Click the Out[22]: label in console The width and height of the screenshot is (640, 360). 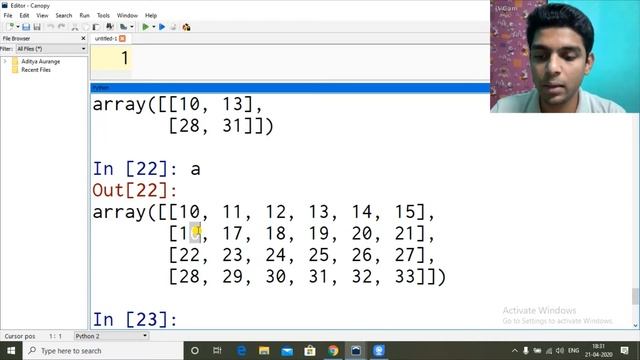tap(135, 190)
